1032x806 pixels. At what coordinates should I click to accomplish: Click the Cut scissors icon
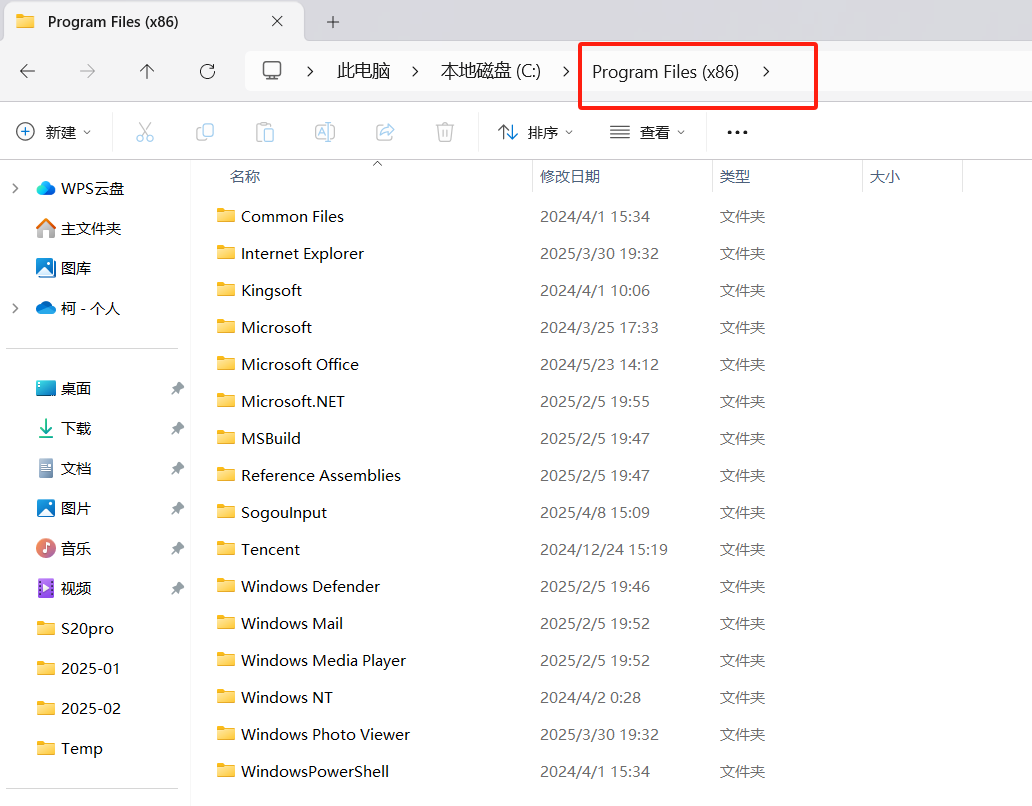tap(145, 132)
